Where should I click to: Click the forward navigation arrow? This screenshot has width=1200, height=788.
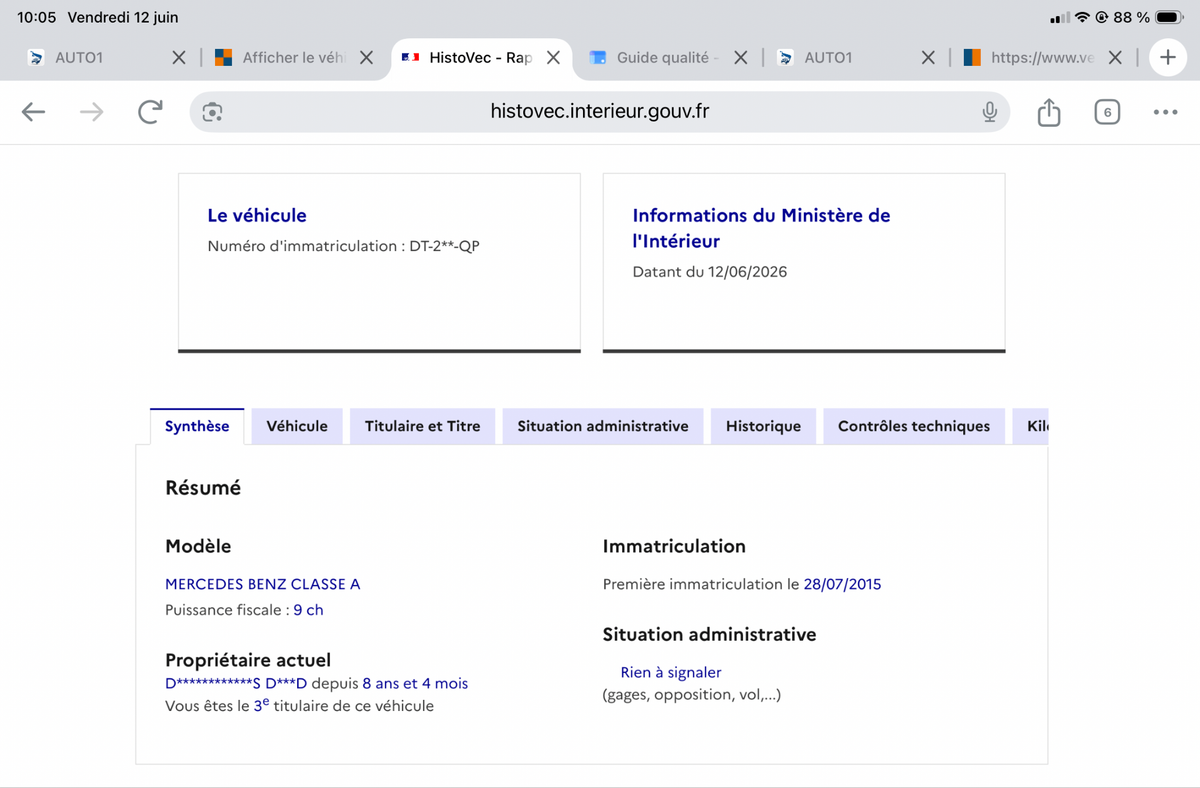91,112
